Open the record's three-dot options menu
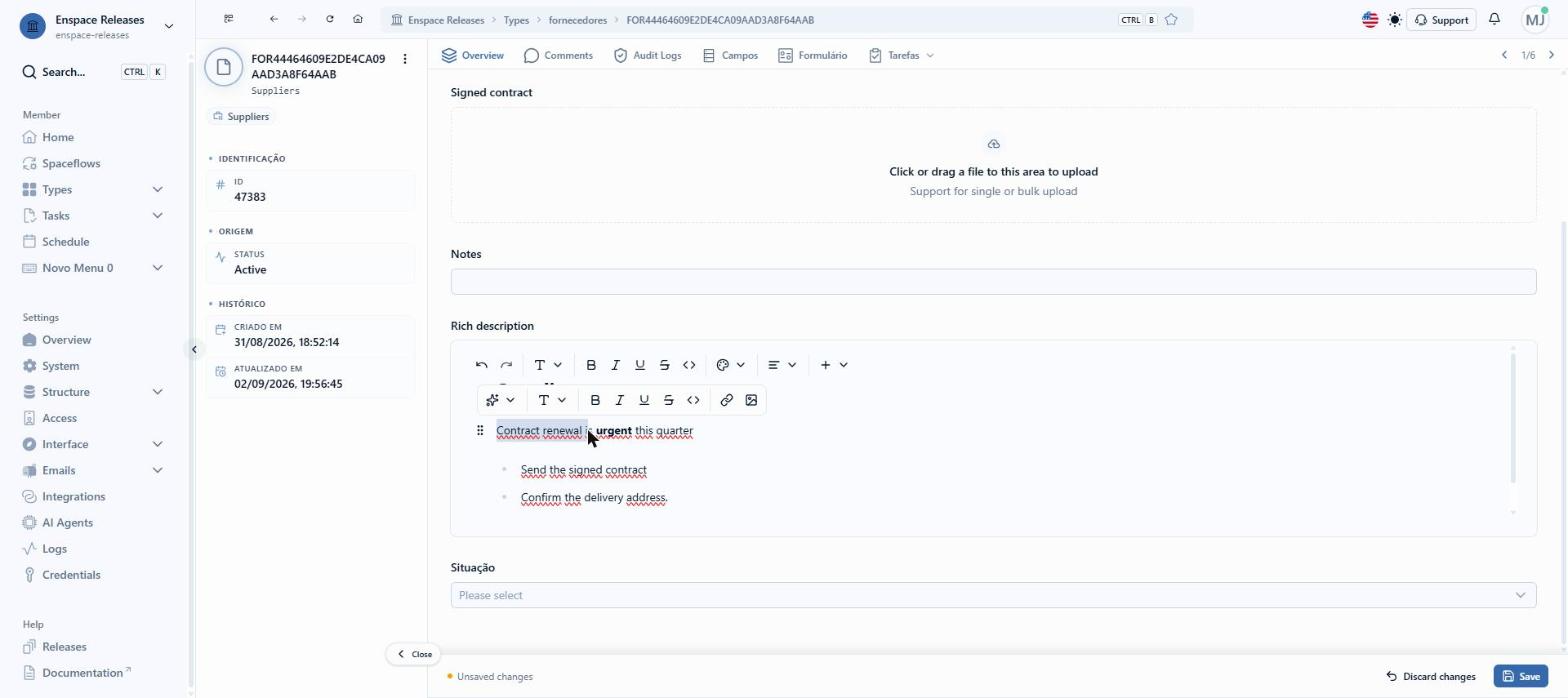This screenshot has height=698, width=1568. [405, 59]
